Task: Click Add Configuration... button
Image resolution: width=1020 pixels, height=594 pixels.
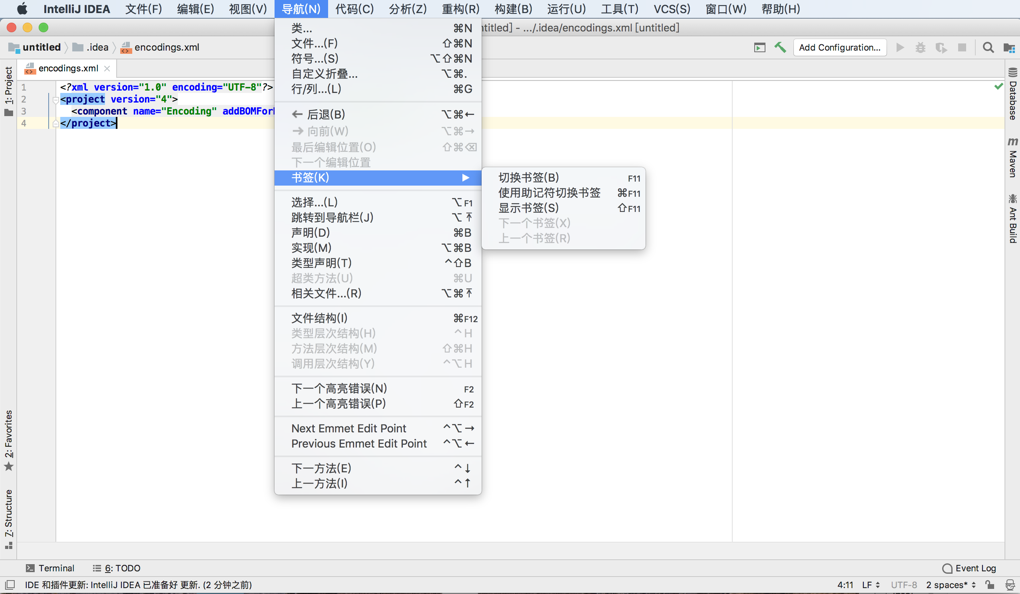Action: (x=839, y=47)
